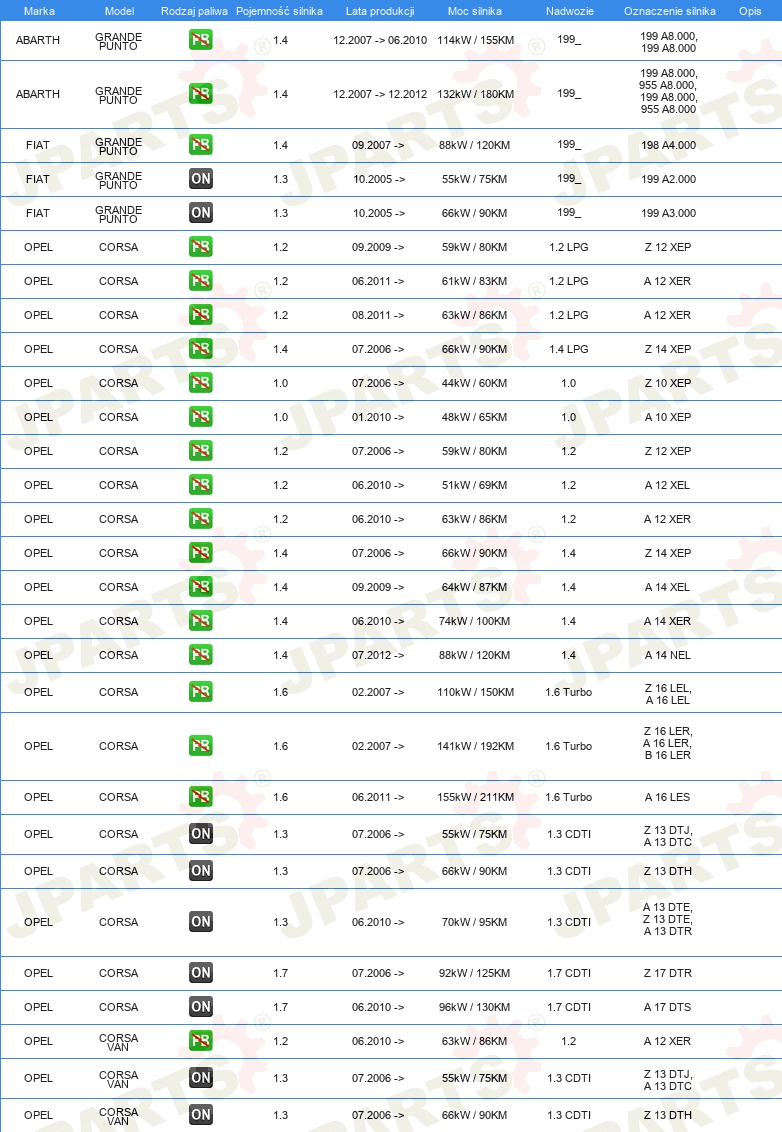Click petrol icon in Corsa 09.2009 1.2 LPG row
782x1132 pixels.
[x=201, y=246]
